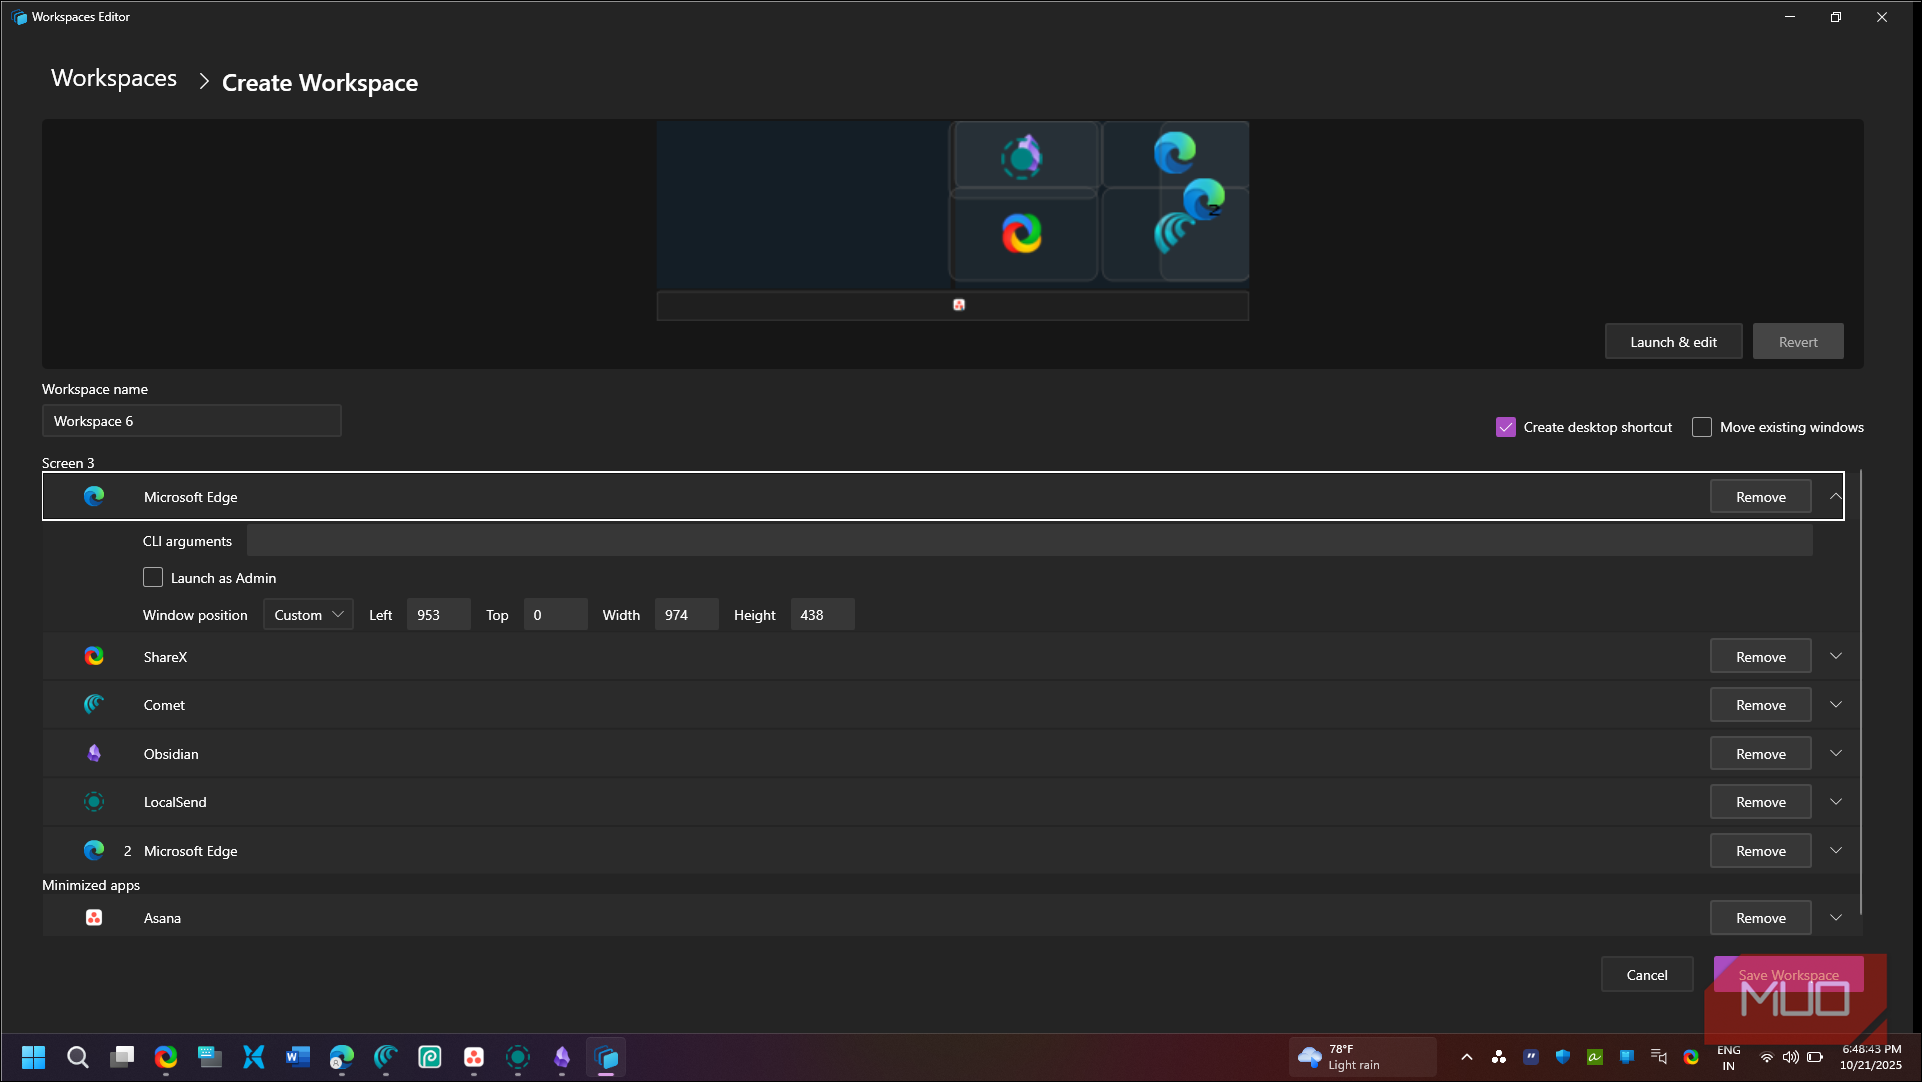Expand the ShareX row details

pyautogui.click(x=1836, y=656)
